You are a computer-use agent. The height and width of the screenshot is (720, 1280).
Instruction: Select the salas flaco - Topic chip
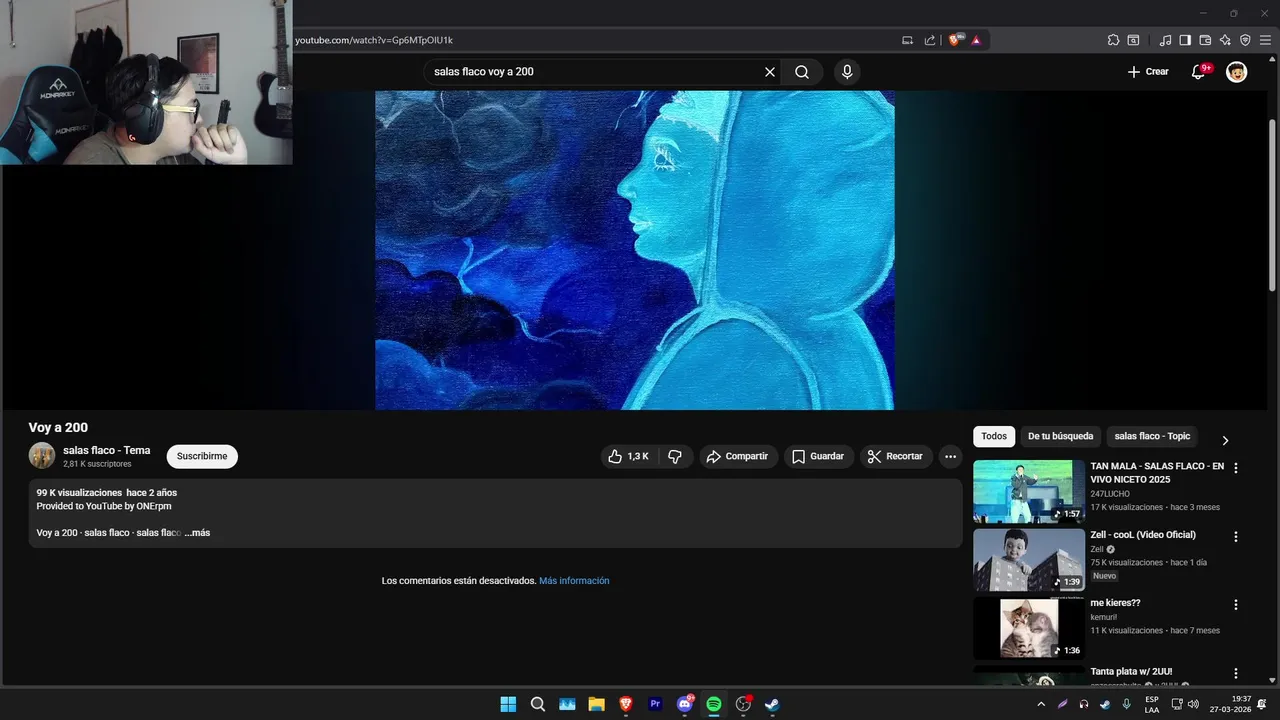pos(1152,436)
